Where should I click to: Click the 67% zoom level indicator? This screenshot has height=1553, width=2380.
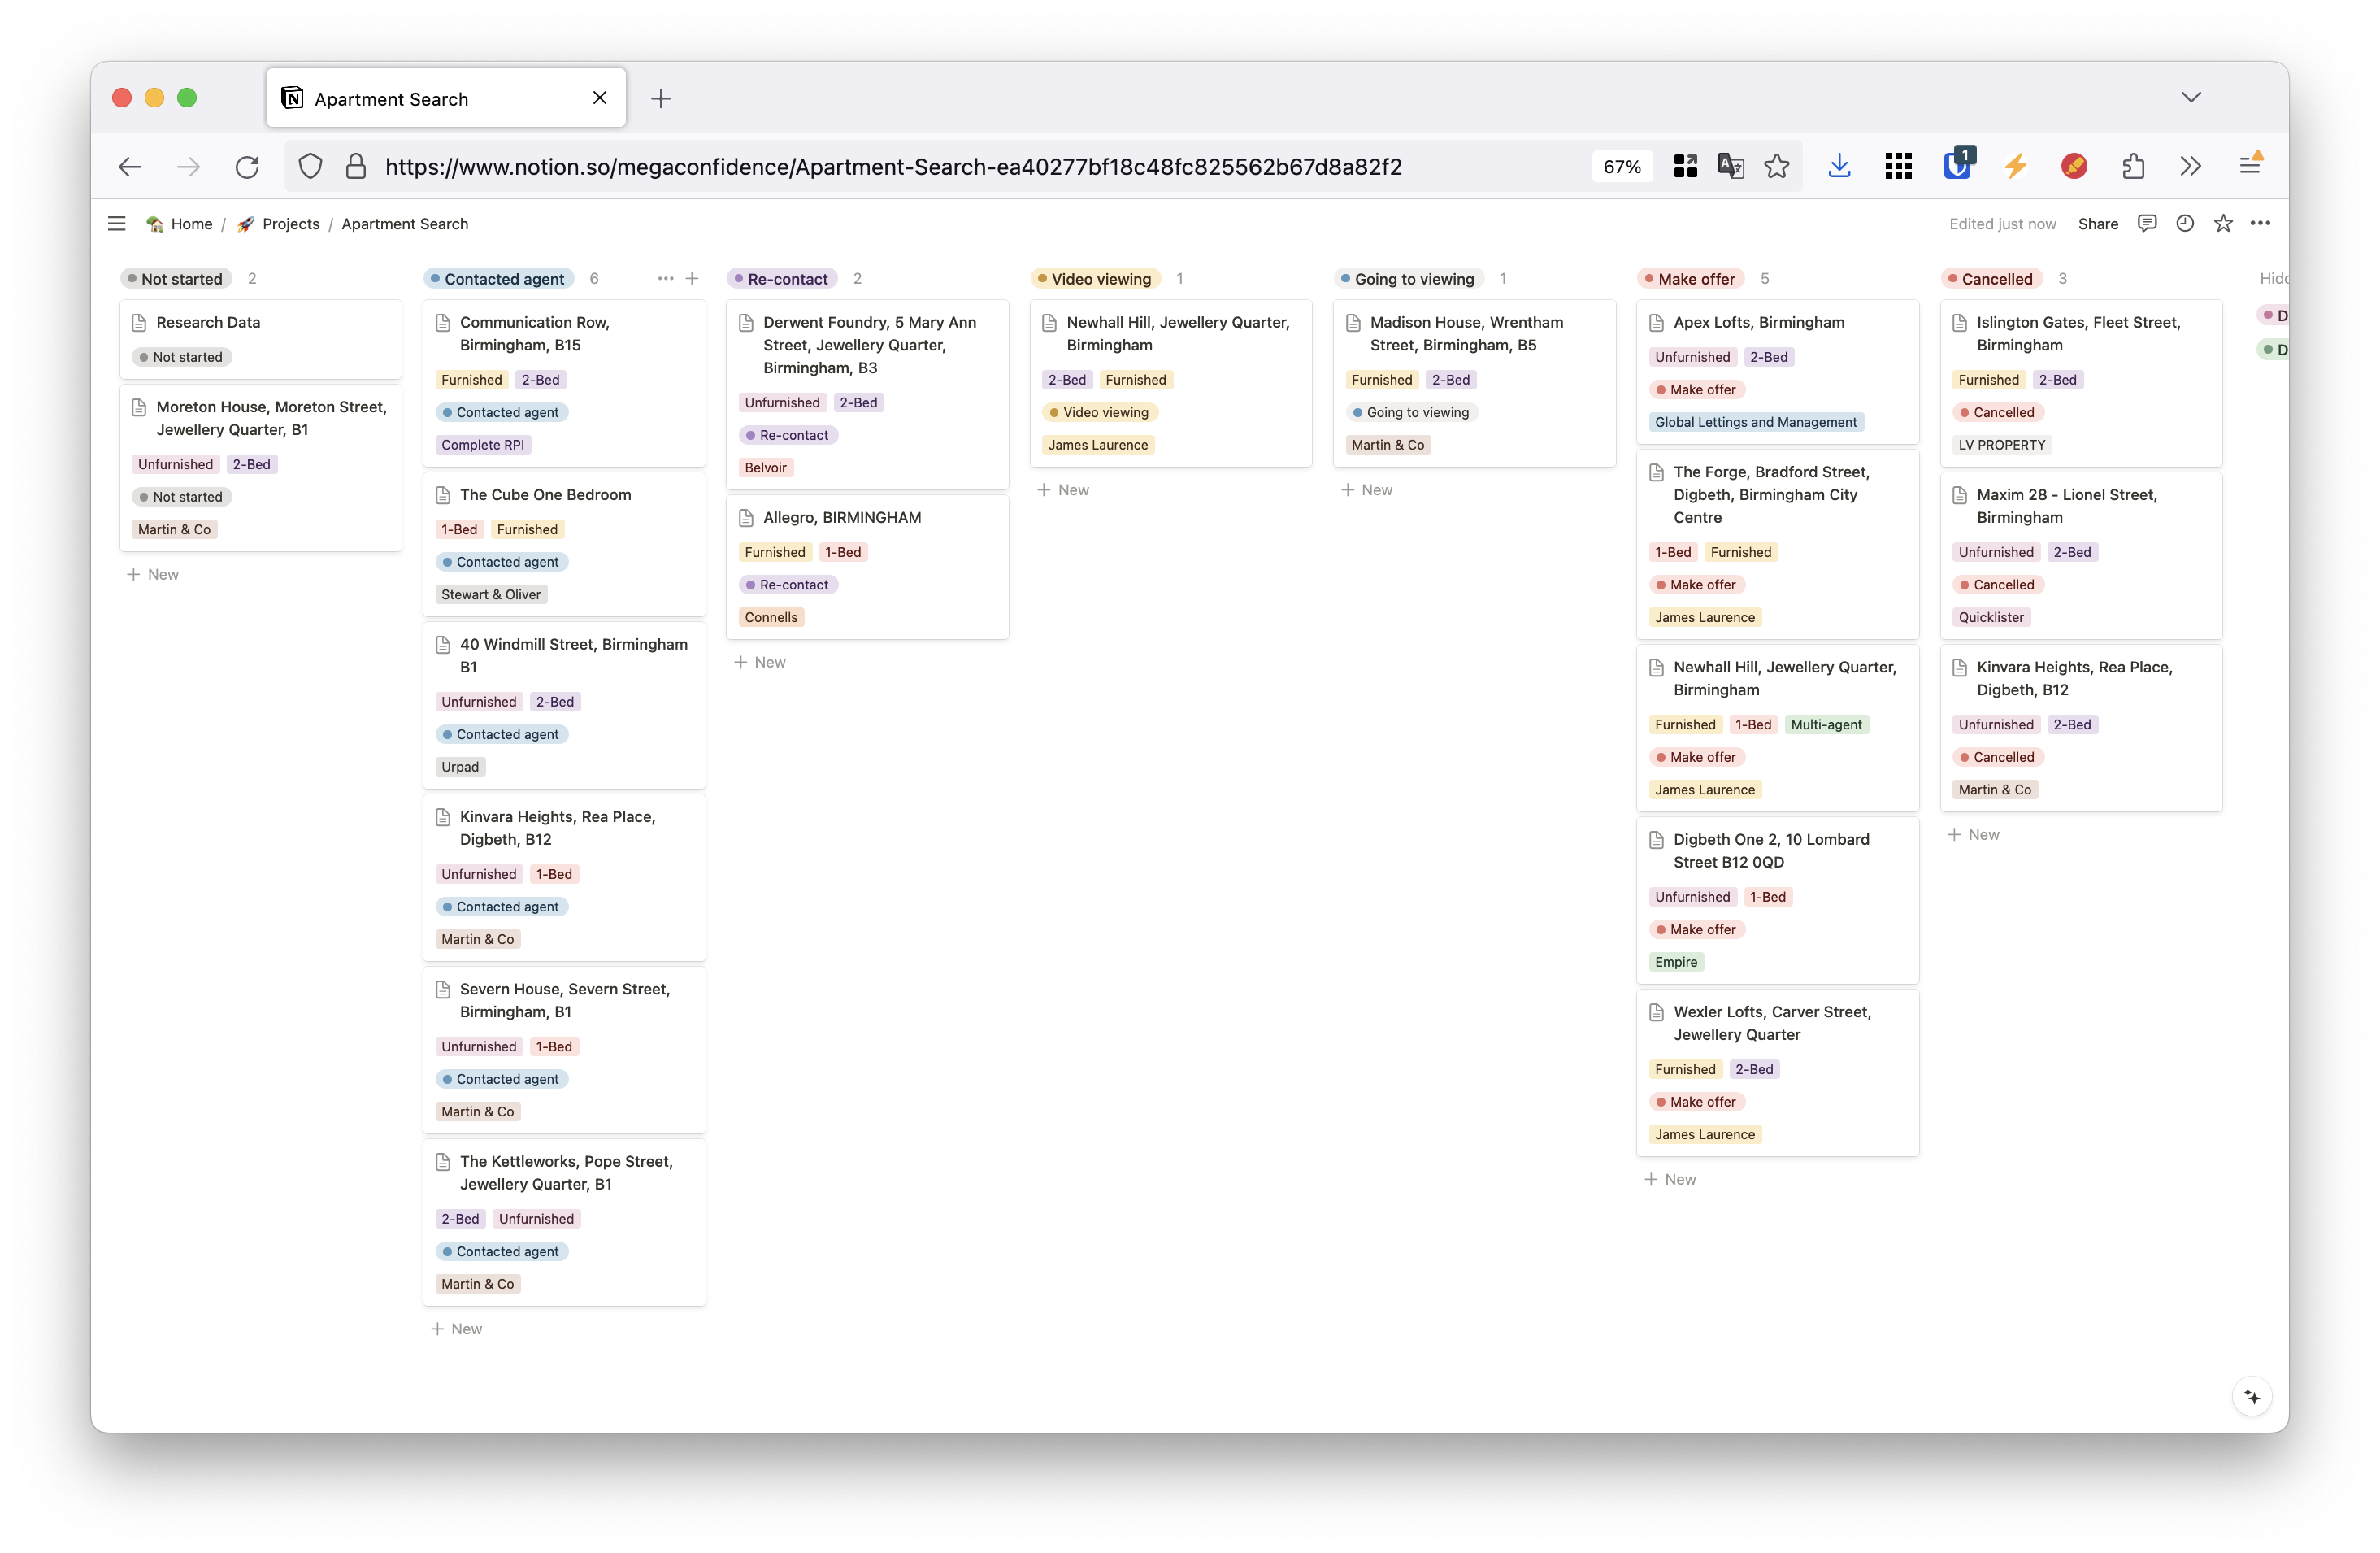point(1622,167)
